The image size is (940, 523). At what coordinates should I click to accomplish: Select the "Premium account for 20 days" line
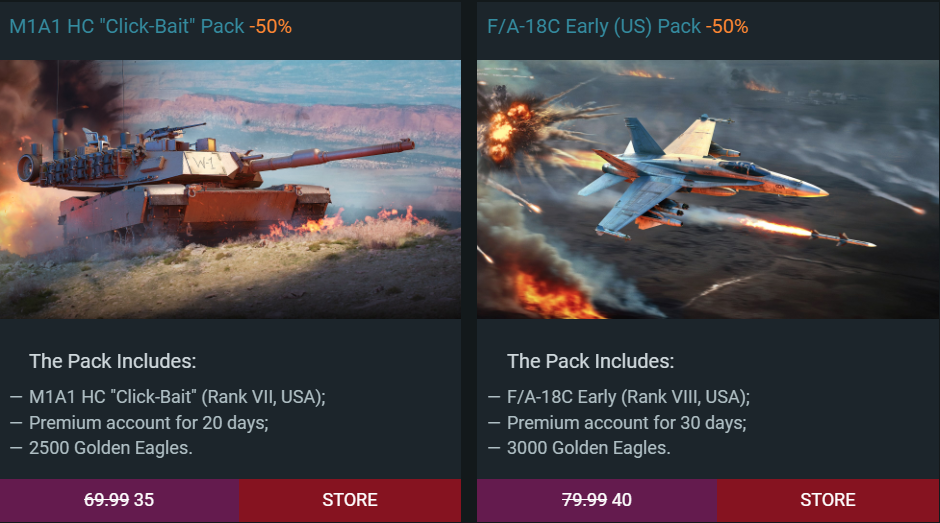(149, 422)
